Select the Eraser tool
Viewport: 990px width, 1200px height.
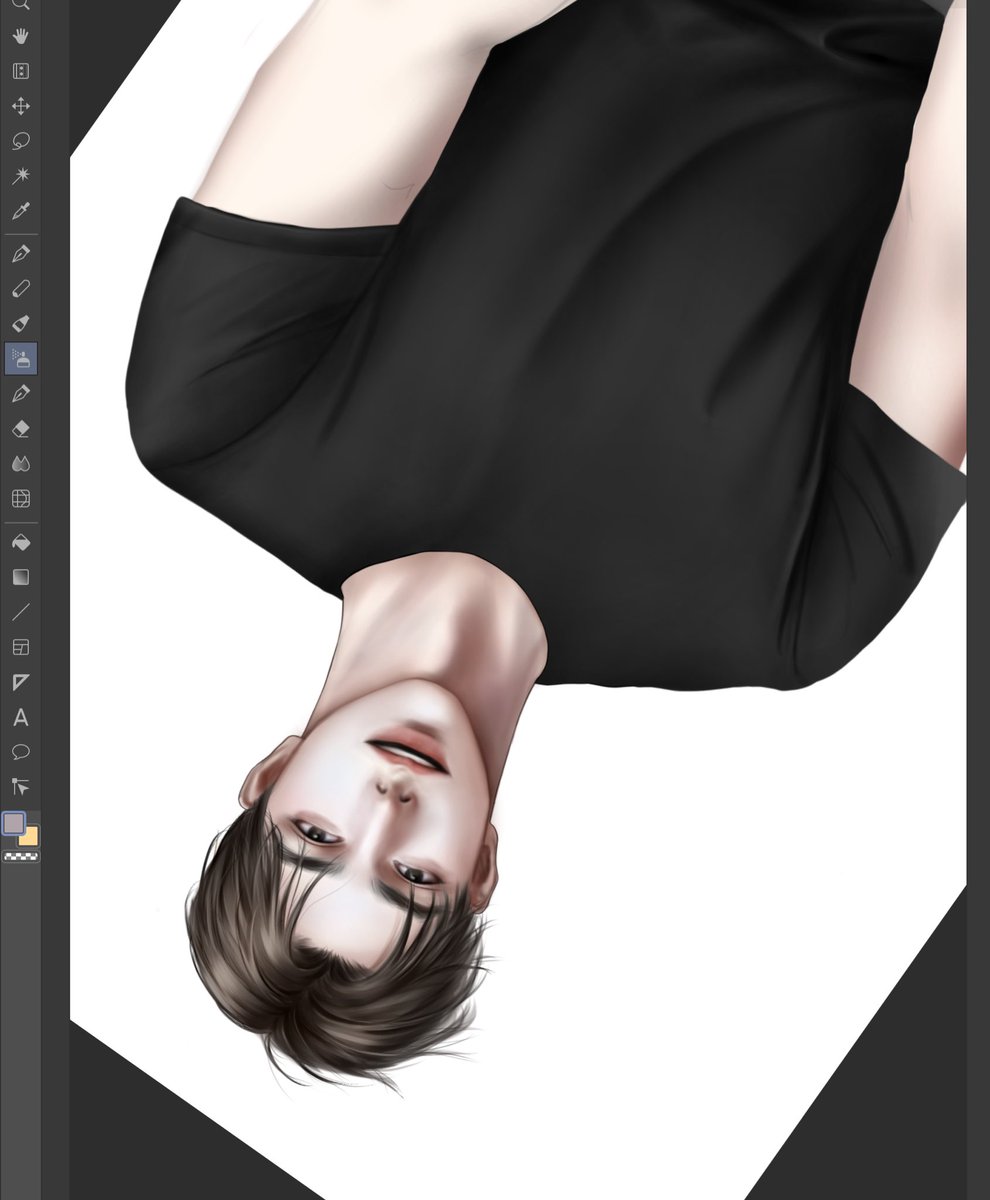click(20, 427)
